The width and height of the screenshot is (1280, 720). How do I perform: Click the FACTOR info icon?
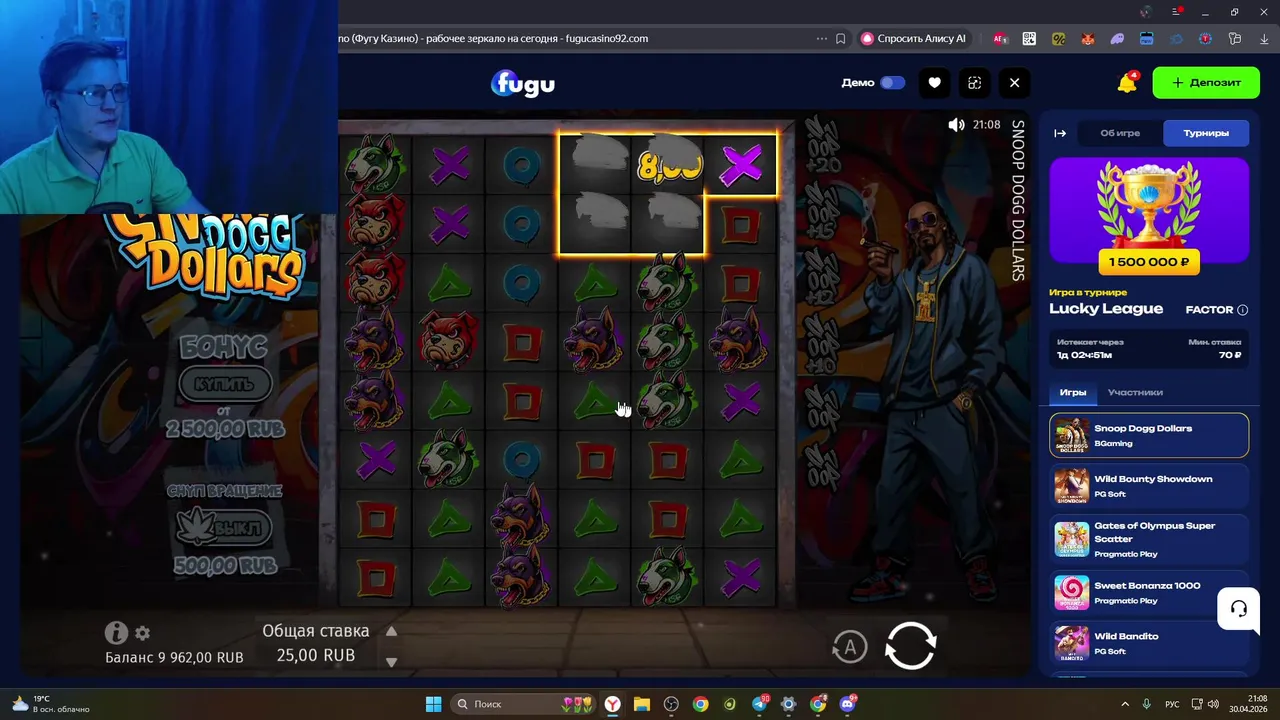[1243, 310]
